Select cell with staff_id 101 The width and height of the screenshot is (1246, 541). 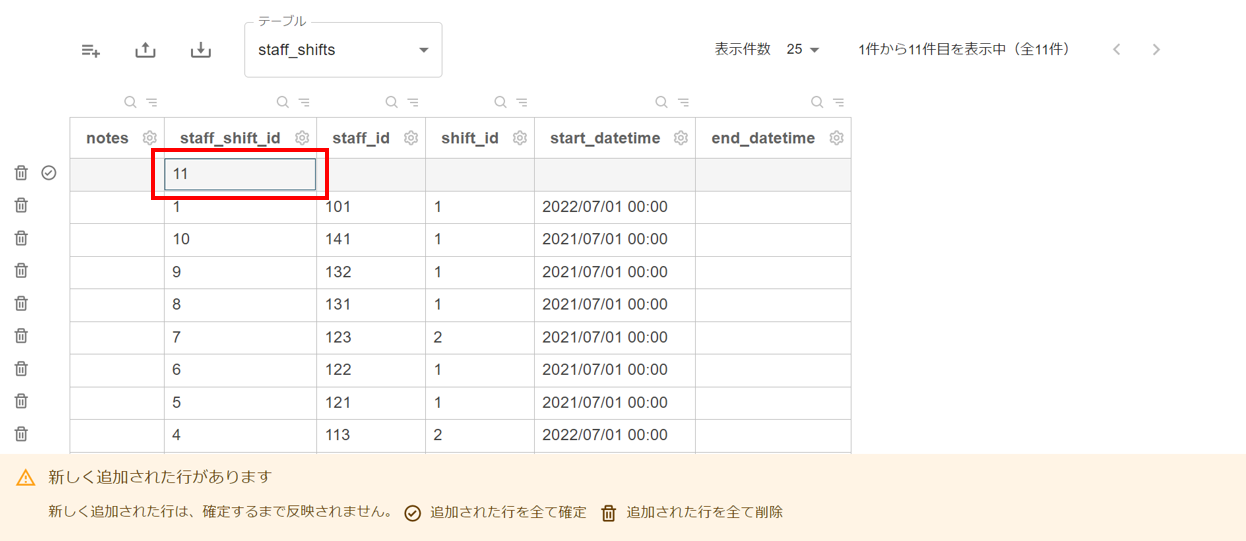[371, 207]
